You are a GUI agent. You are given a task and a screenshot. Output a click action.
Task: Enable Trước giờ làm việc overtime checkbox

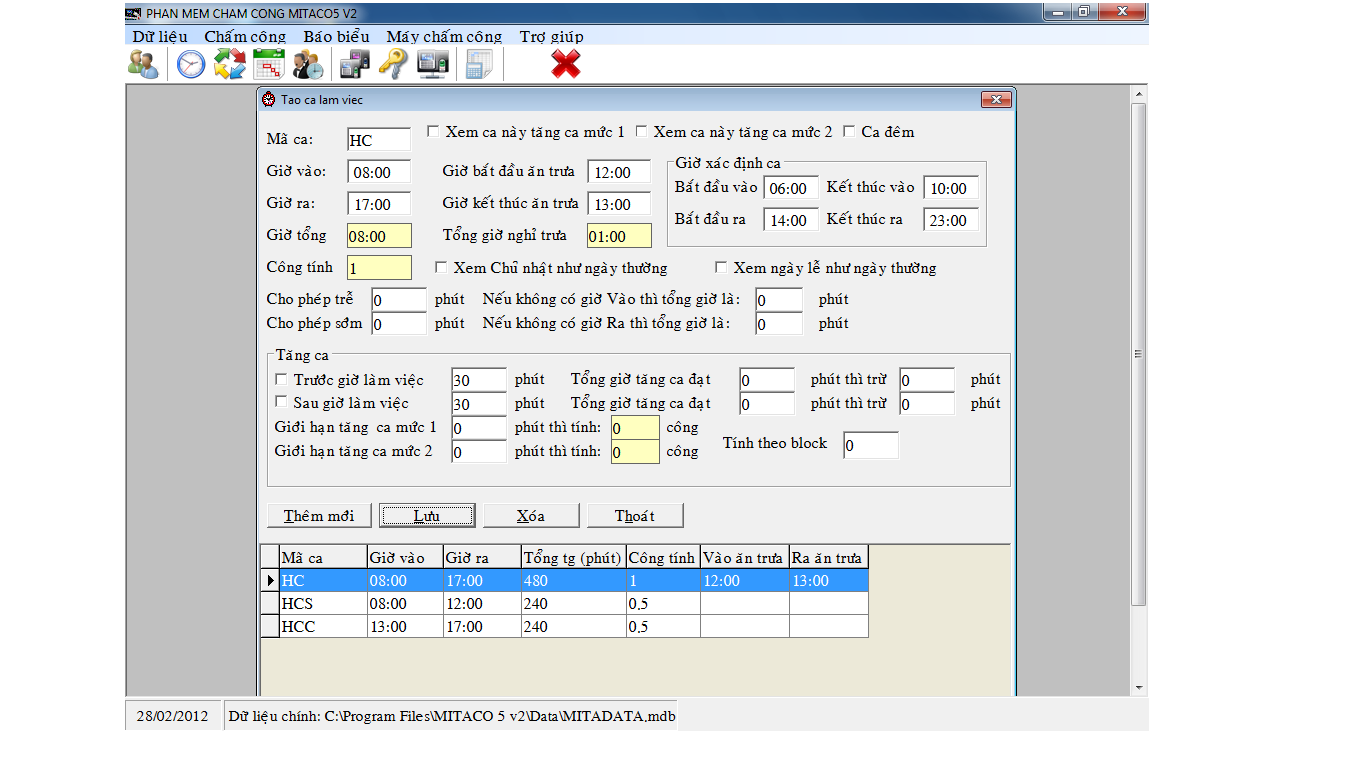281,379
